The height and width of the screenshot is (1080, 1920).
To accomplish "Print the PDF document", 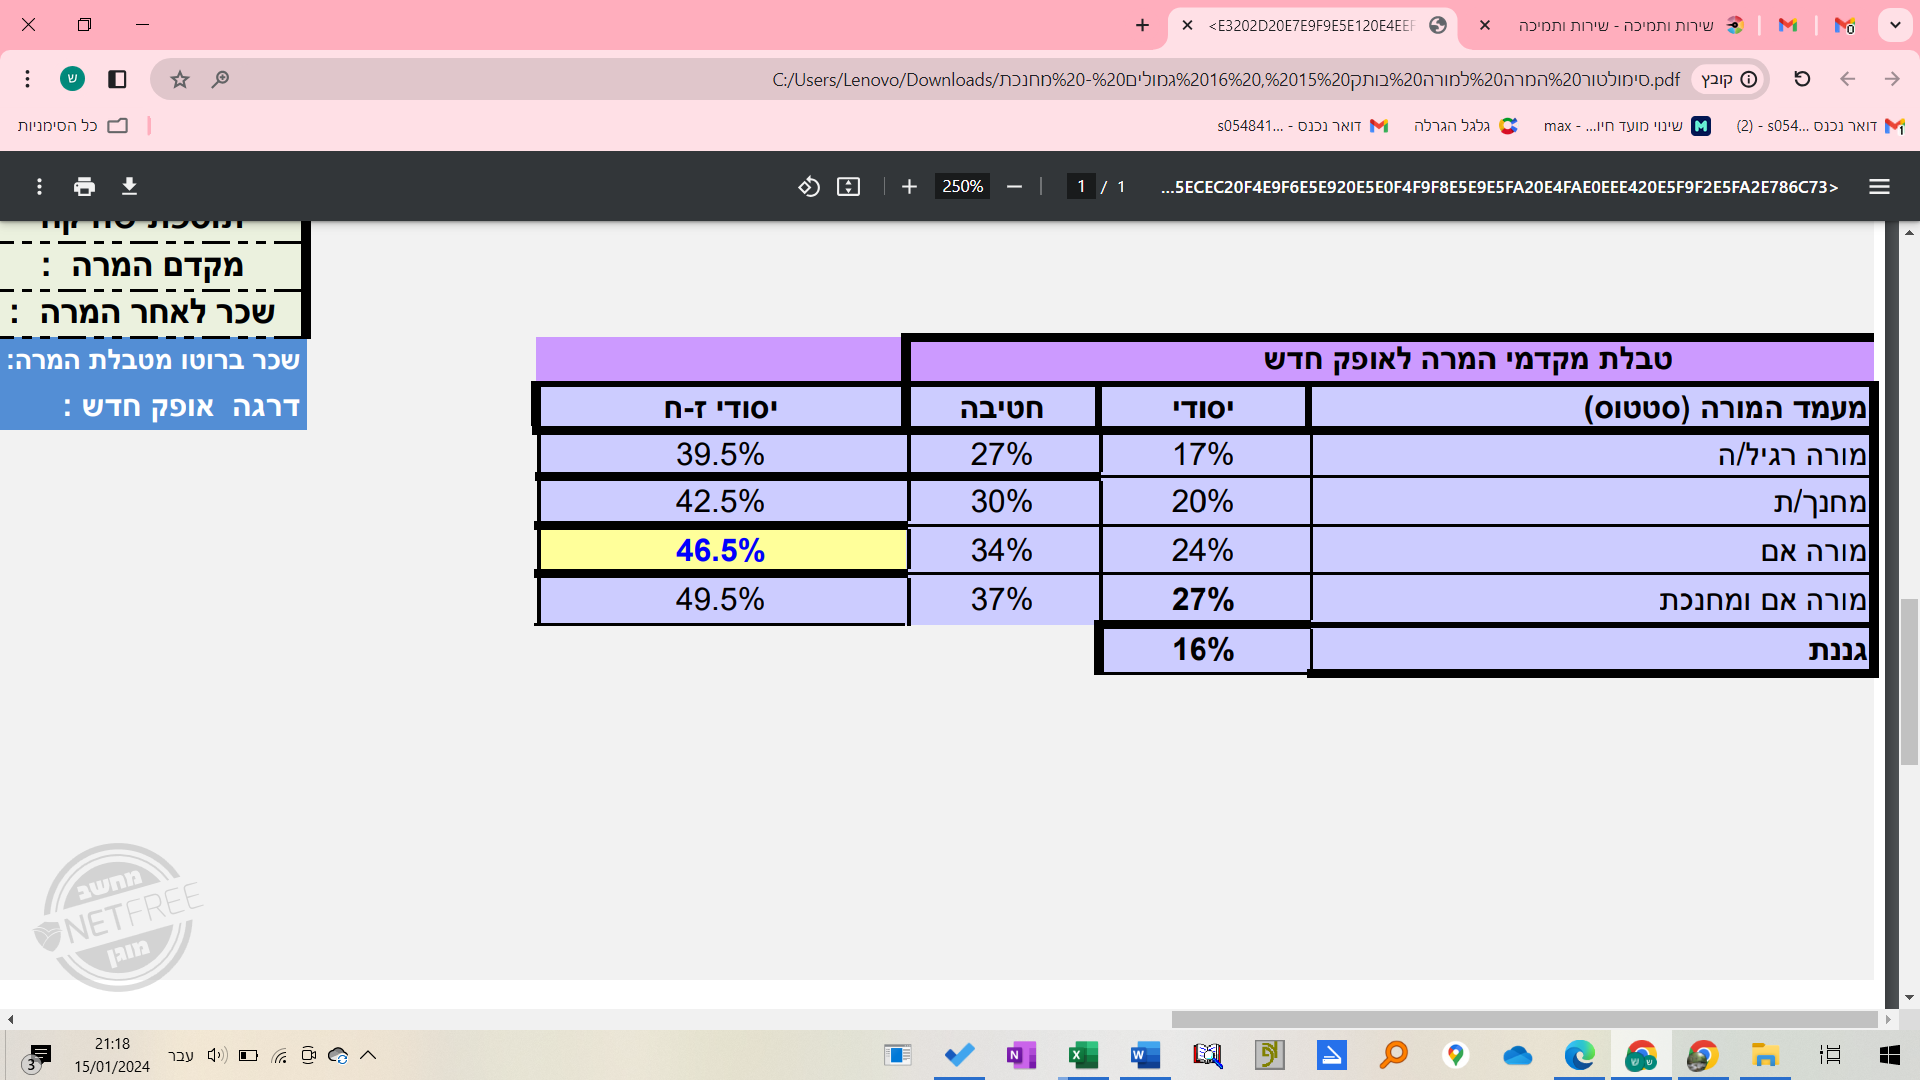I will click(x=84, y=186).
